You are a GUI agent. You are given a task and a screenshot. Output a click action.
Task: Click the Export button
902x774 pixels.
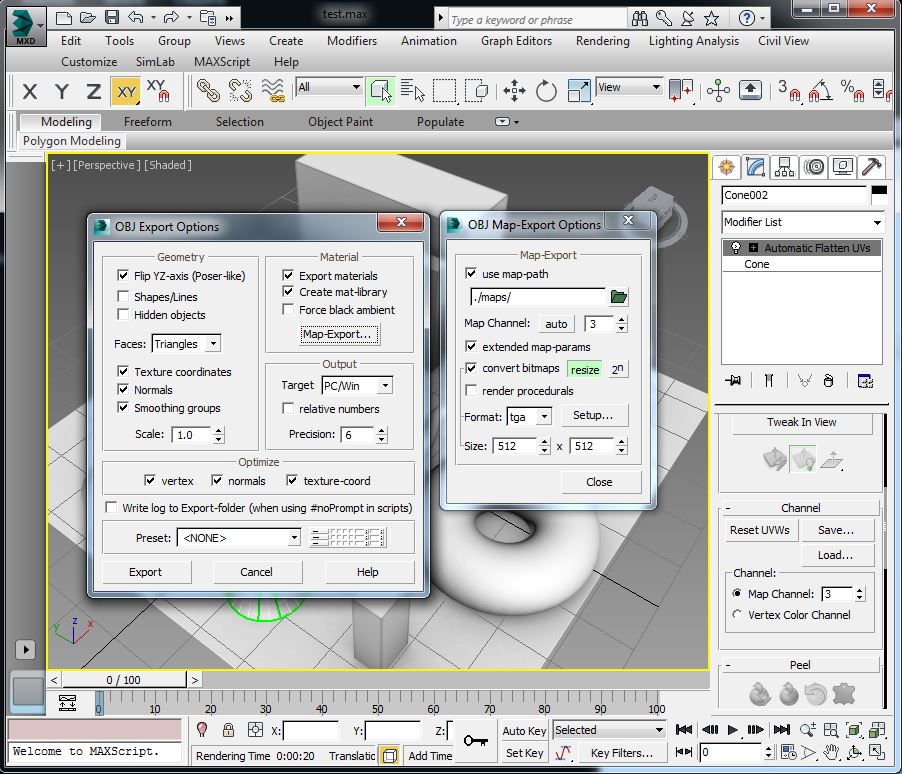(x=146, y=572)
